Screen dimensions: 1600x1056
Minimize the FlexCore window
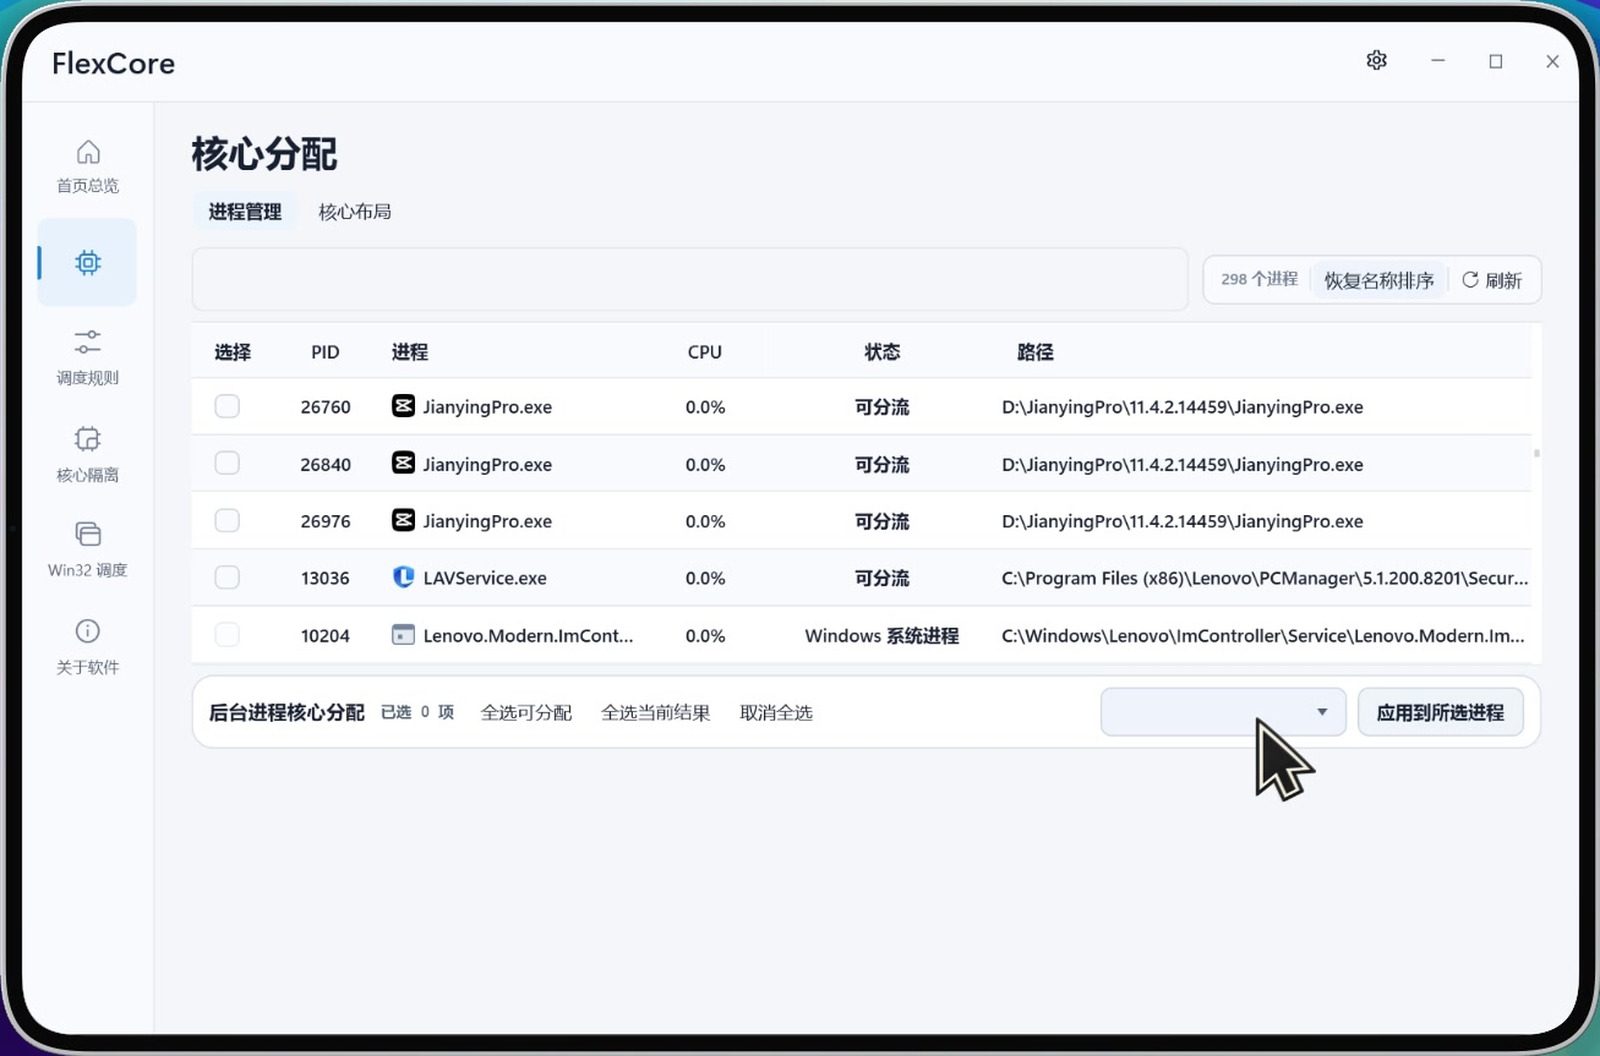coord(1438,61)
